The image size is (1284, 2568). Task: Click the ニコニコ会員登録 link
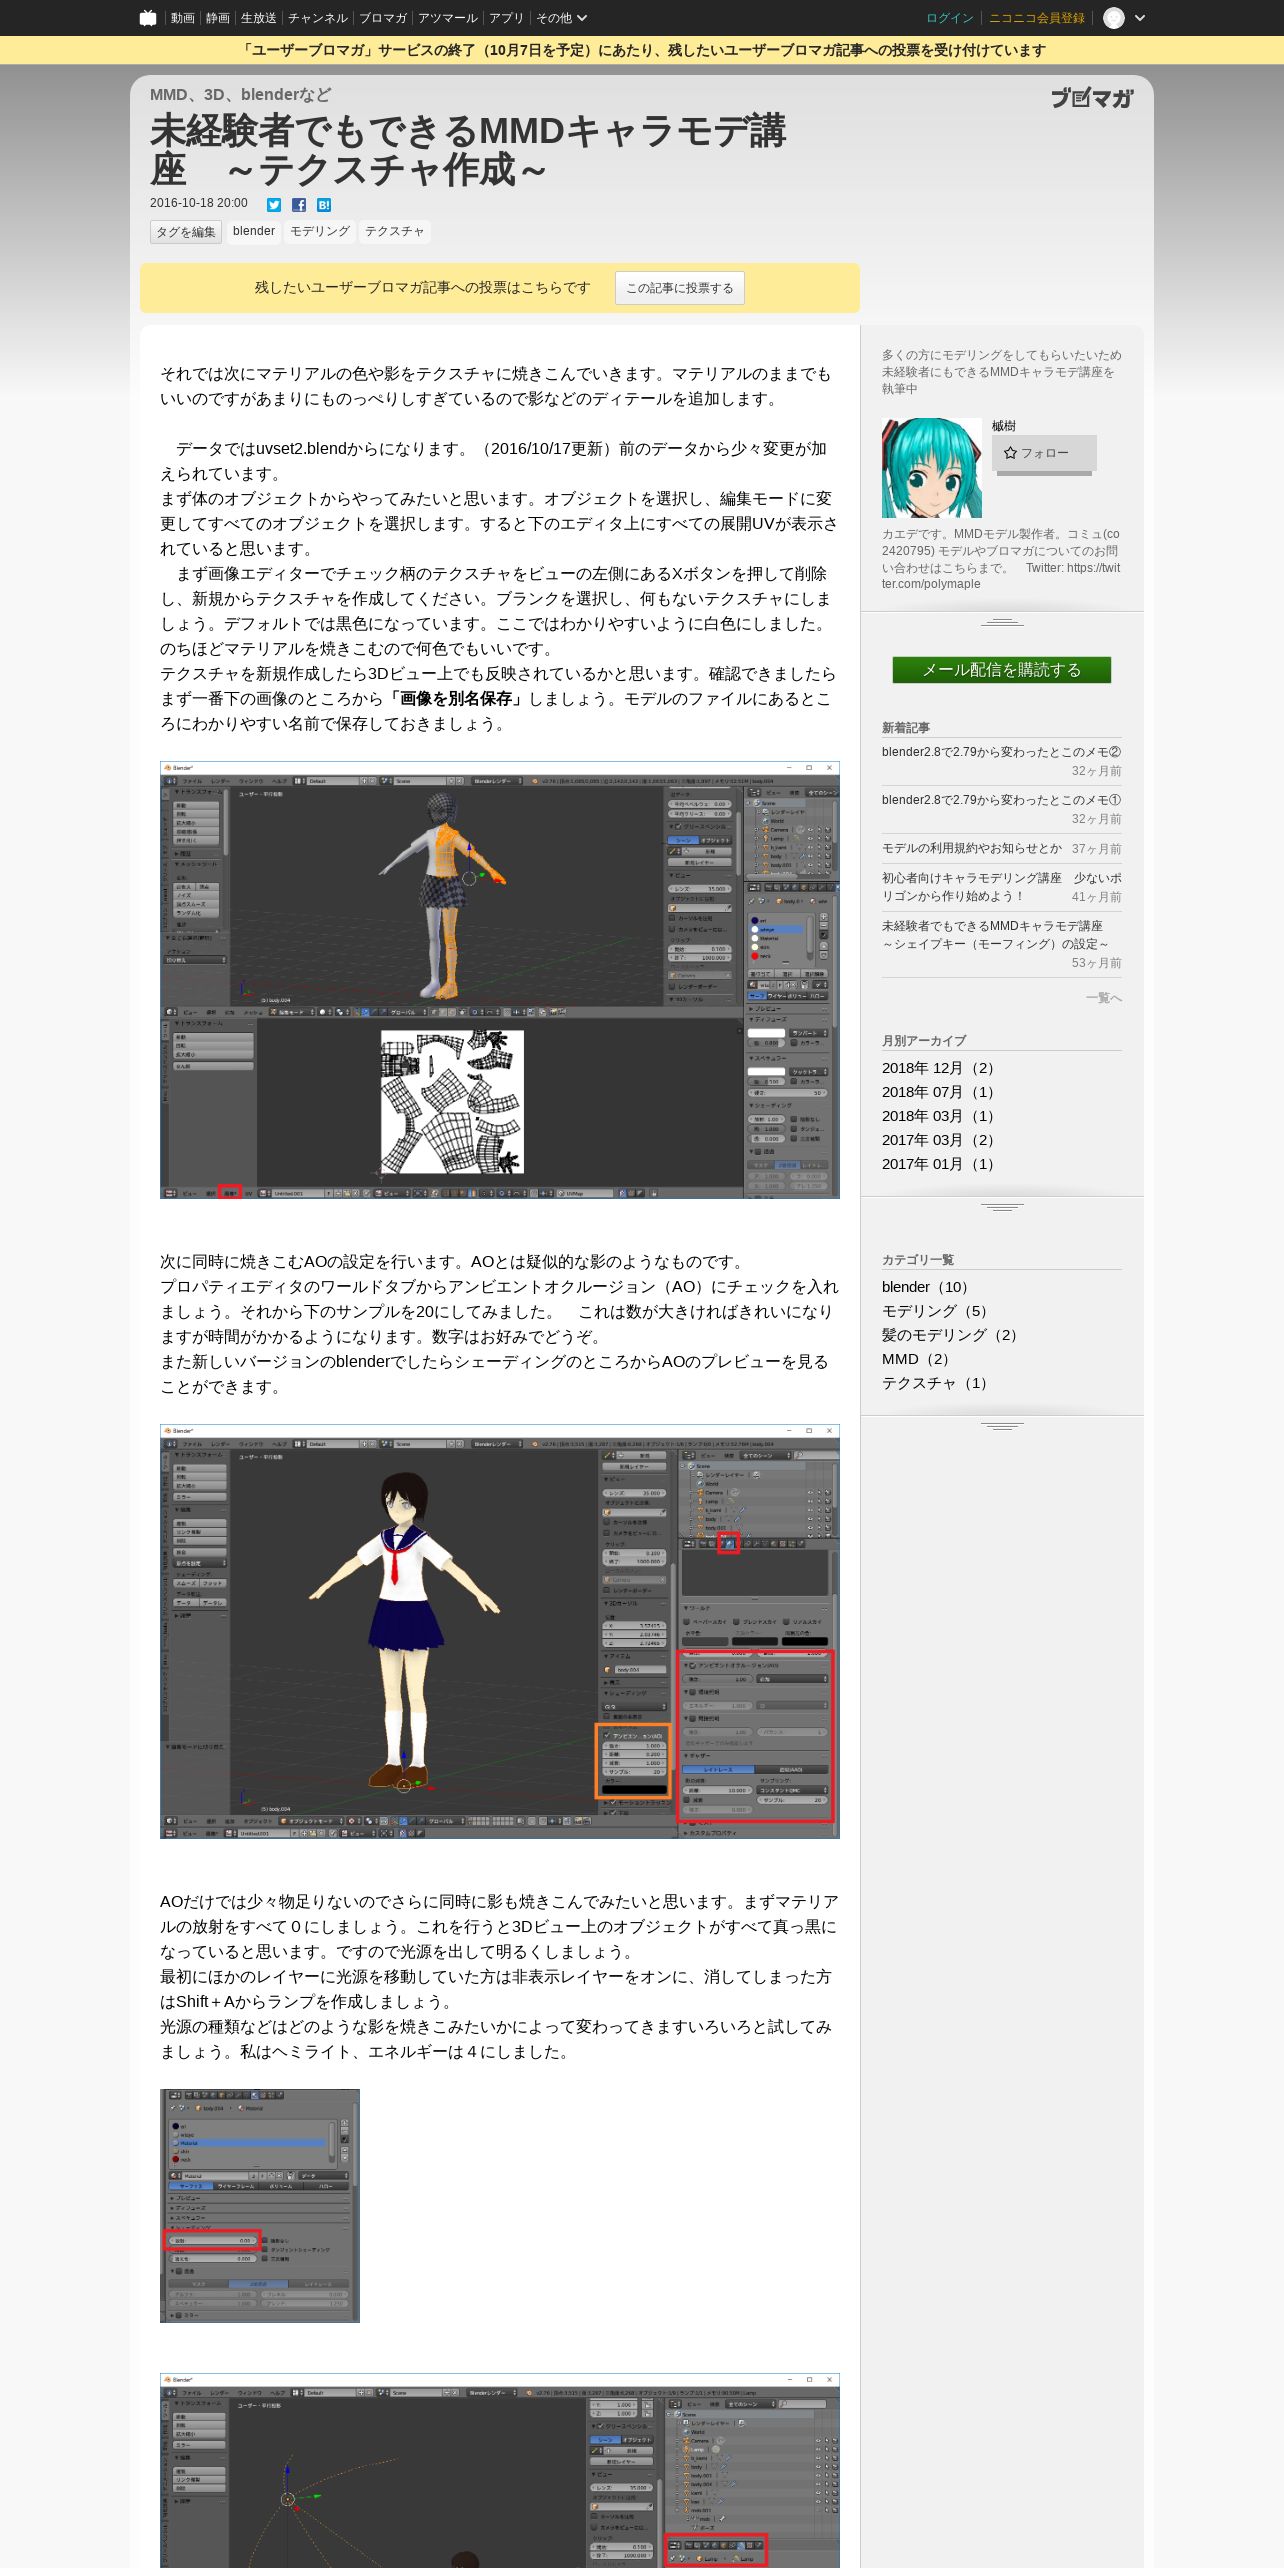(1037, 18)
